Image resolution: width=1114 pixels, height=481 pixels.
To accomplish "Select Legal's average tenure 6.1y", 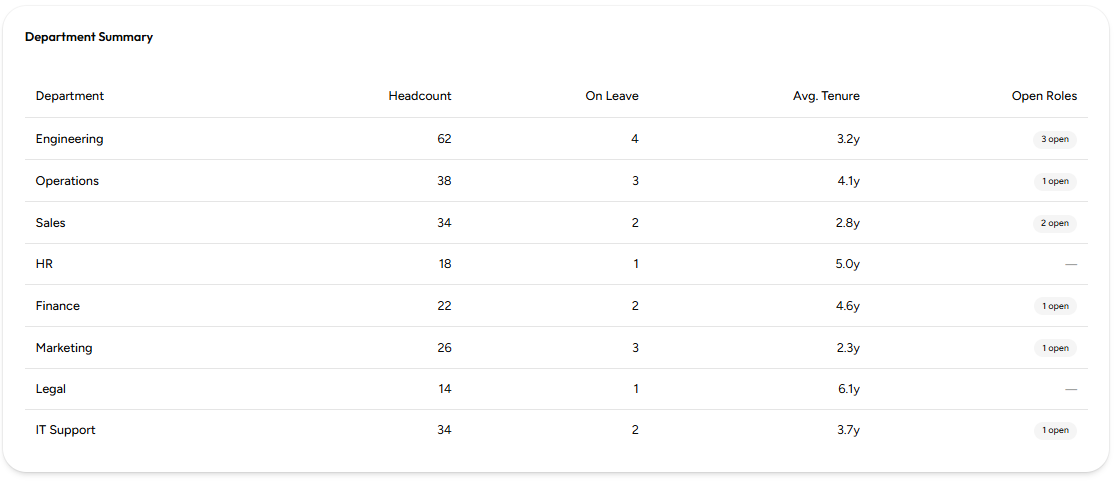I will pos(848,389).
